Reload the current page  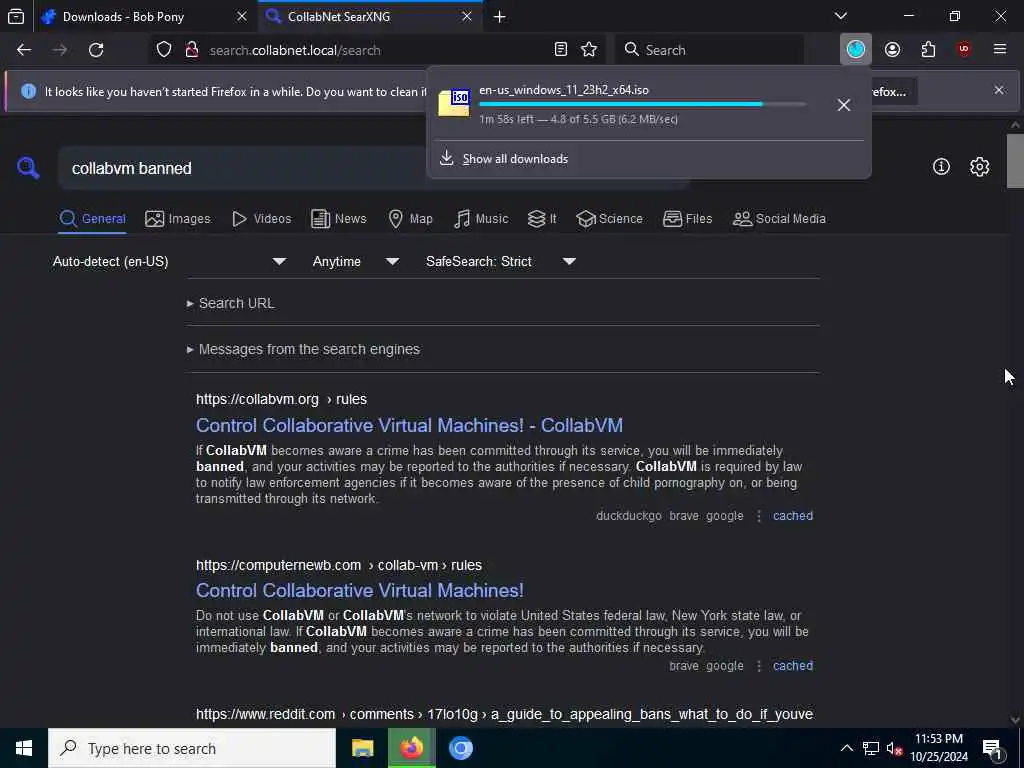(x=96, y=50)
